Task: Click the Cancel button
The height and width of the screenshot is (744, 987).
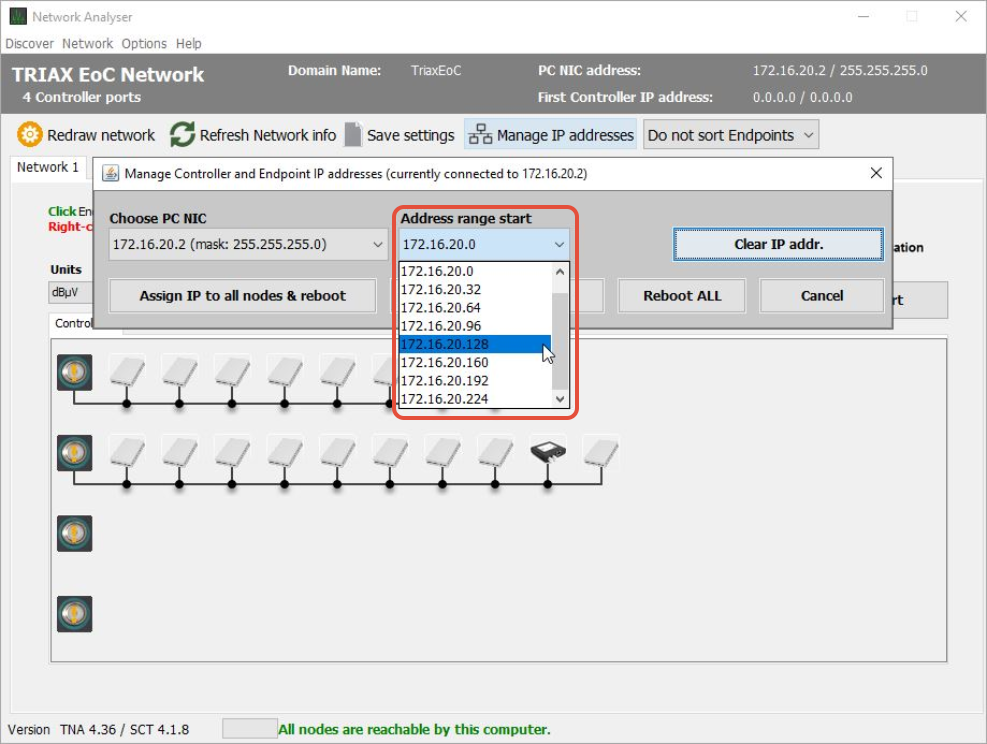Action: 821,296
